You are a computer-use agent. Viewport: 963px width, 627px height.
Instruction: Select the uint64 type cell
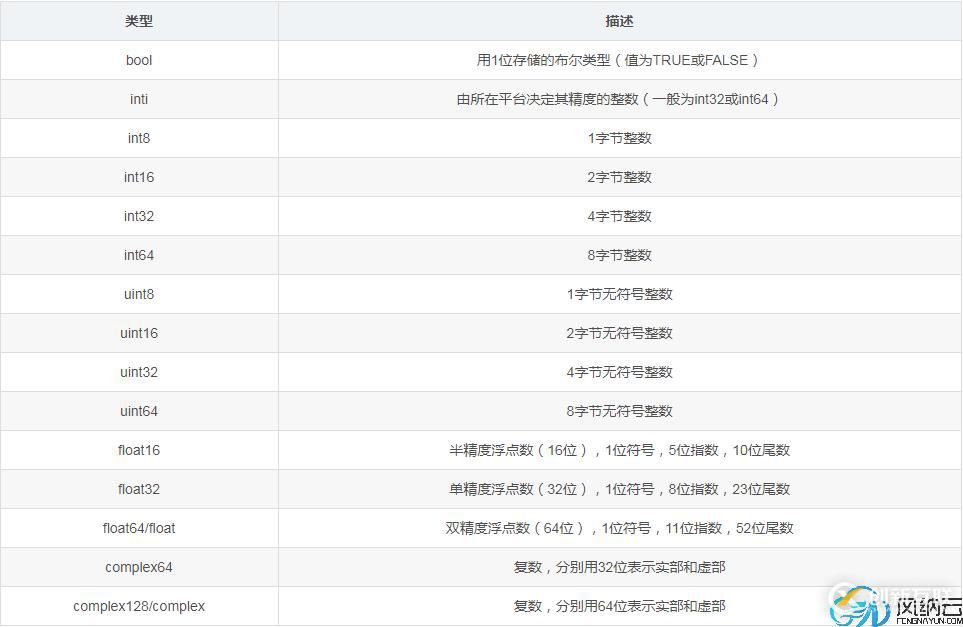point(139,411)
